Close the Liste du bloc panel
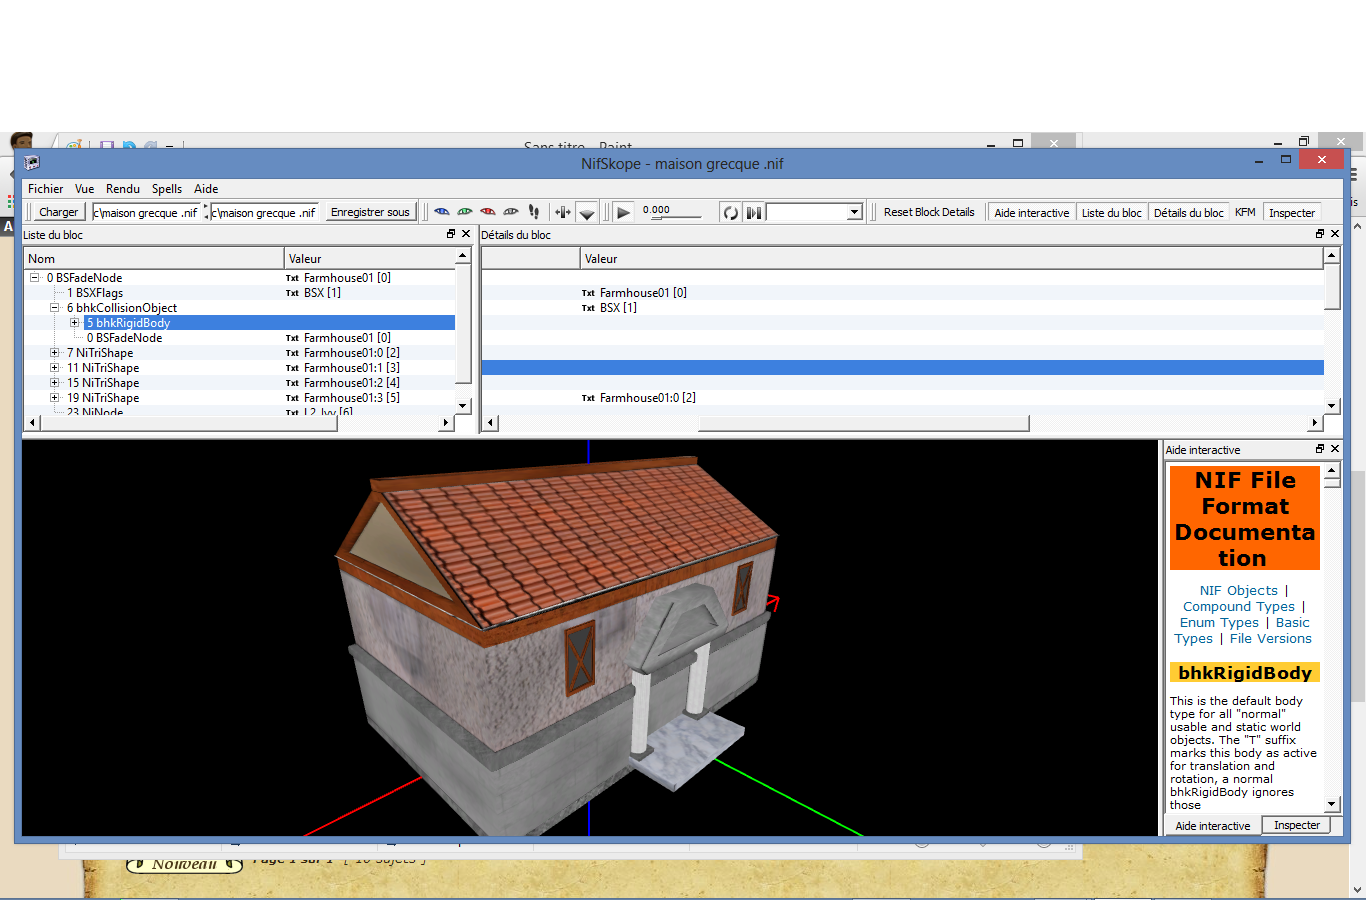 point(466,234)
